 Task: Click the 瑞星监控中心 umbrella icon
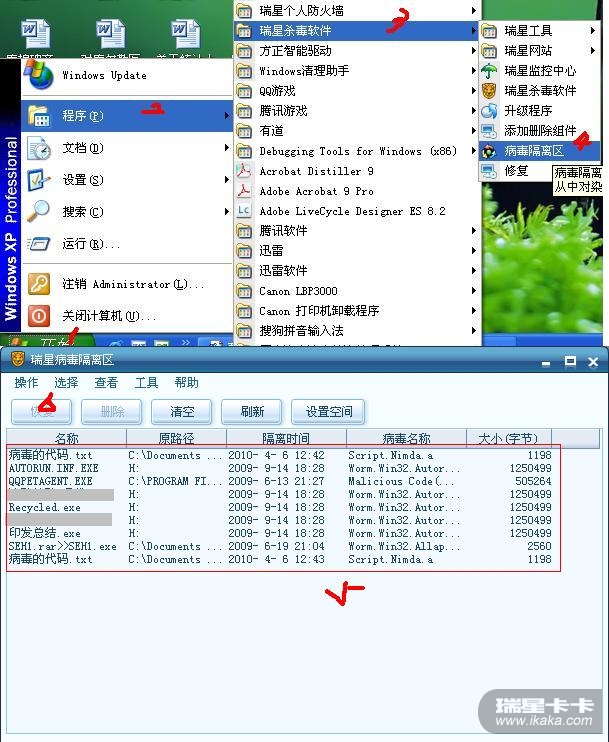pyautogui.click(x=489, y=71)
